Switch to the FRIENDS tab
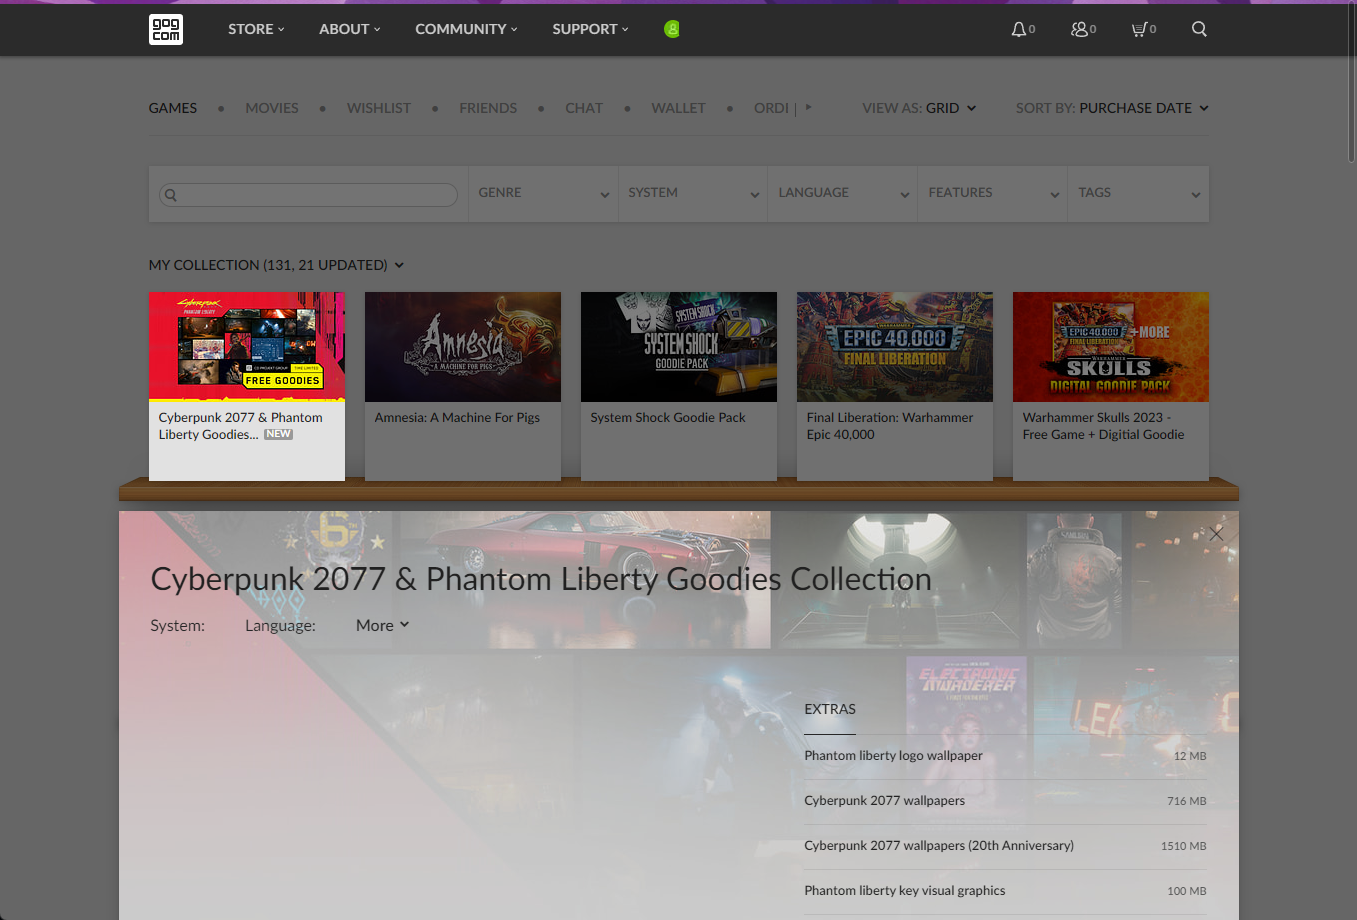This screenshot has width=1357, height=920. [488, 108]
